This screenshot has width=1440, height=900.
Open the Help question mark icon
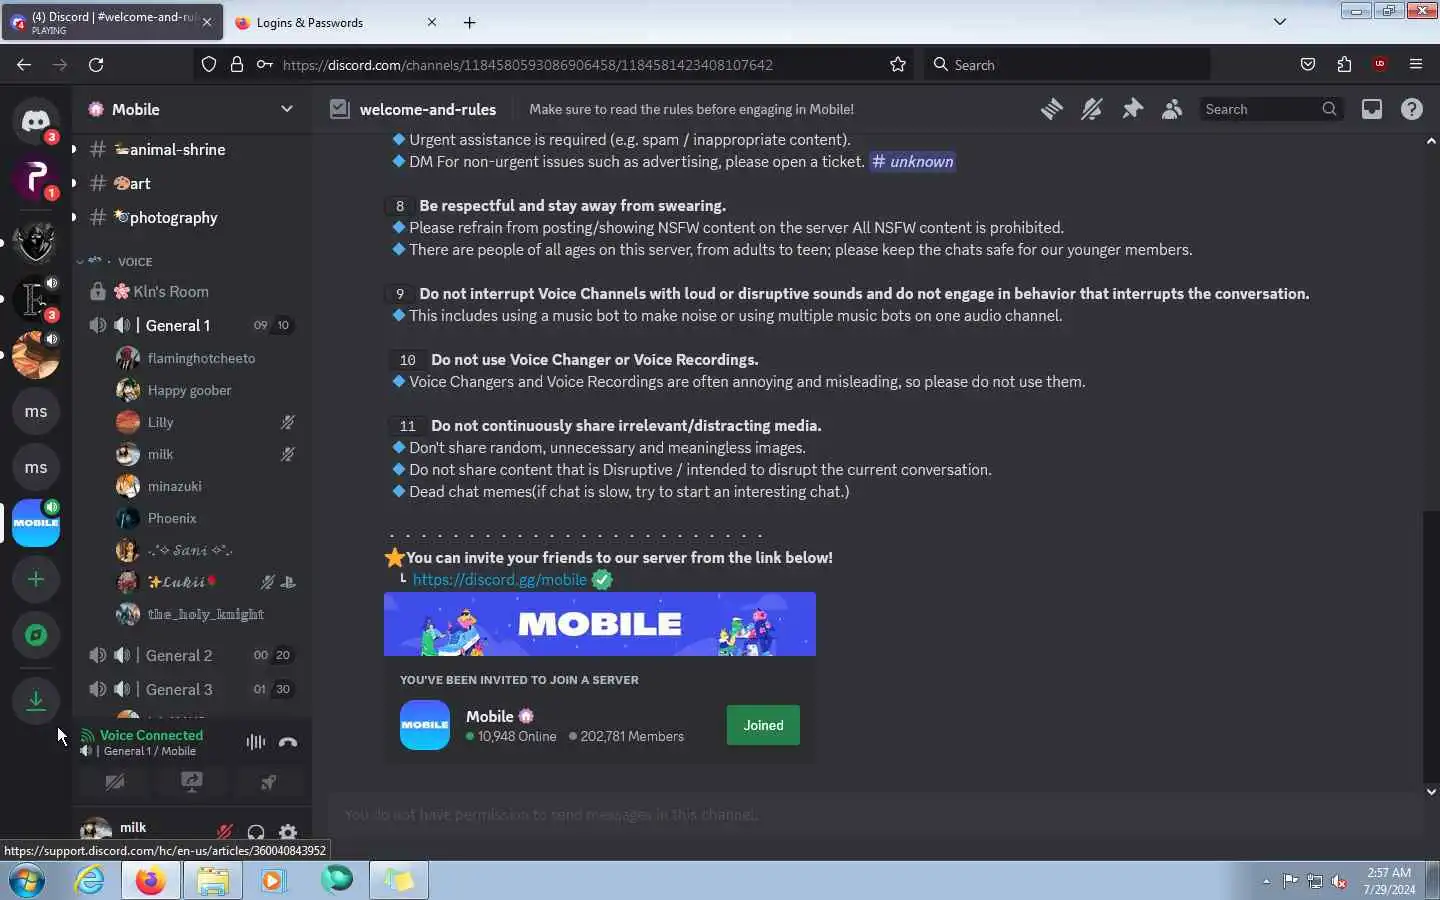coord(1412,109)
